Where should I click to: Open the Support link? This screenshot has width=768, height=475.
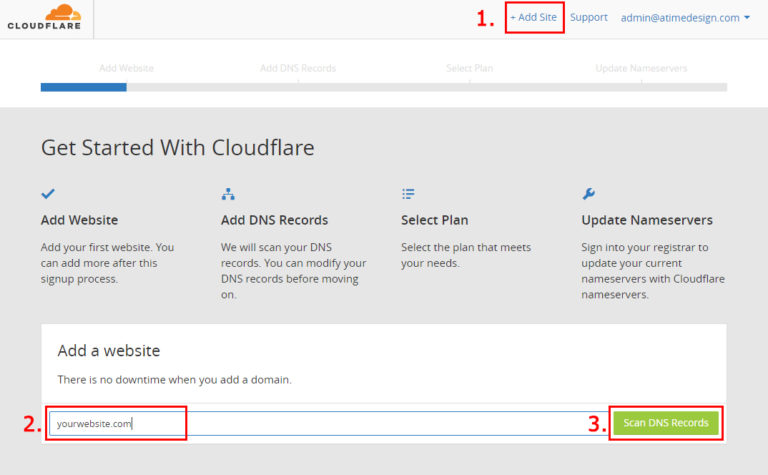[x=589, y=17]
